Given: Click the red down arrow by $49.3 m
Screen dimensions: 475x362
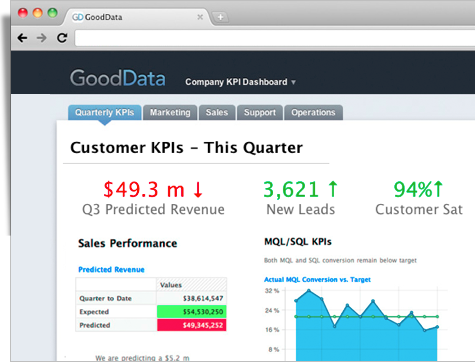Looking at the screenshot, I should pos(198,190).
